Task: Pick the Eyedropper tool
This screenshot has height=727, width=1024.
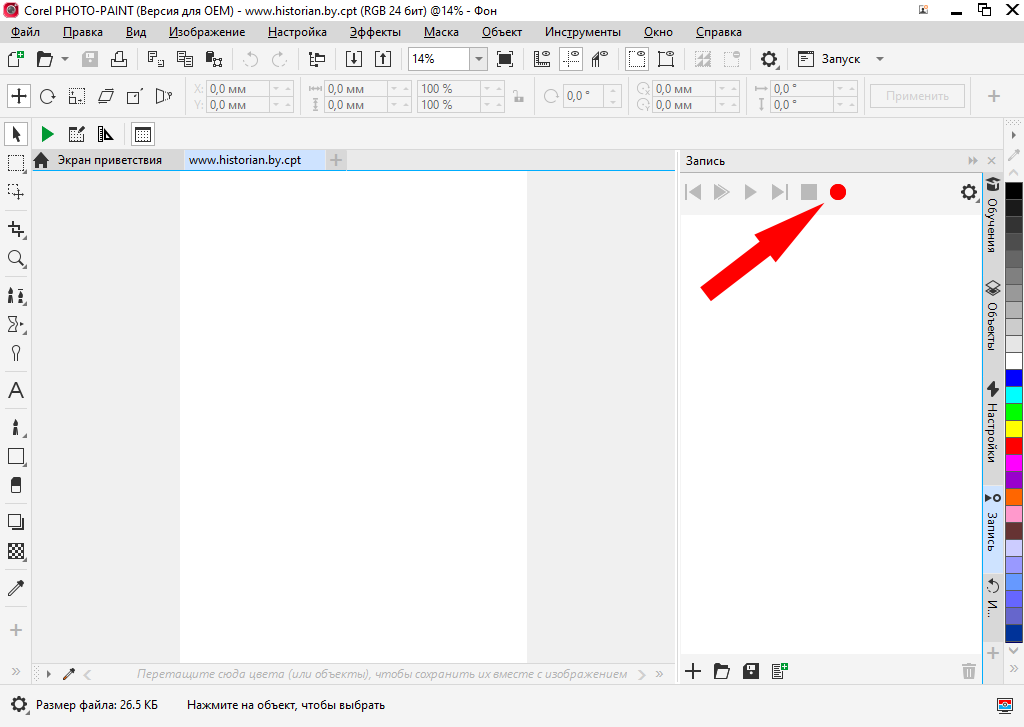Action: click(16, 588)
